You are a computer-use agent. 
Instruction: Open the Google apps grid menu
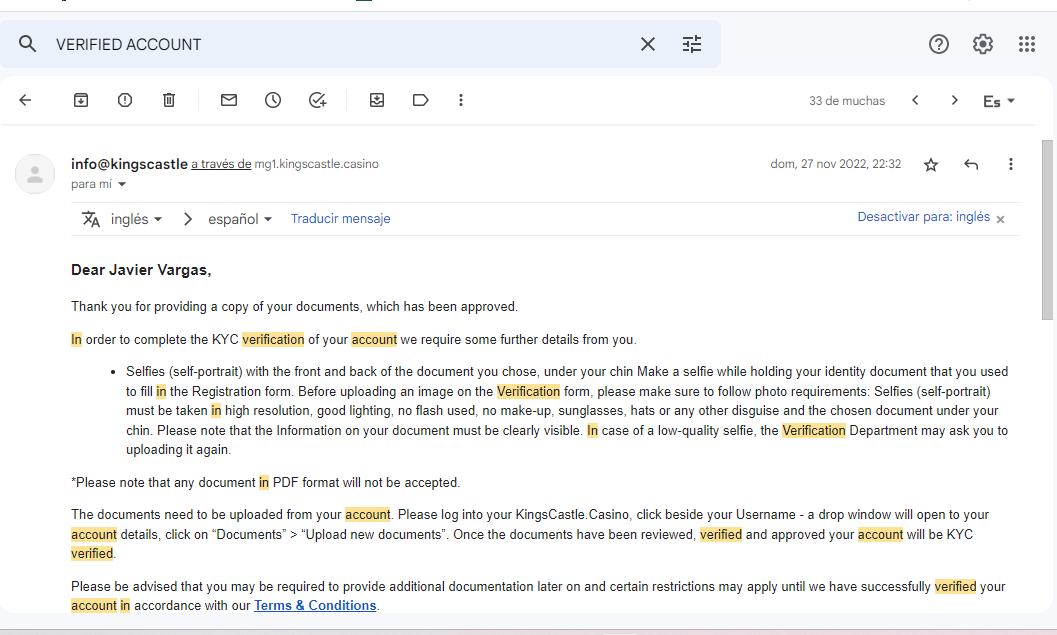1026,44
